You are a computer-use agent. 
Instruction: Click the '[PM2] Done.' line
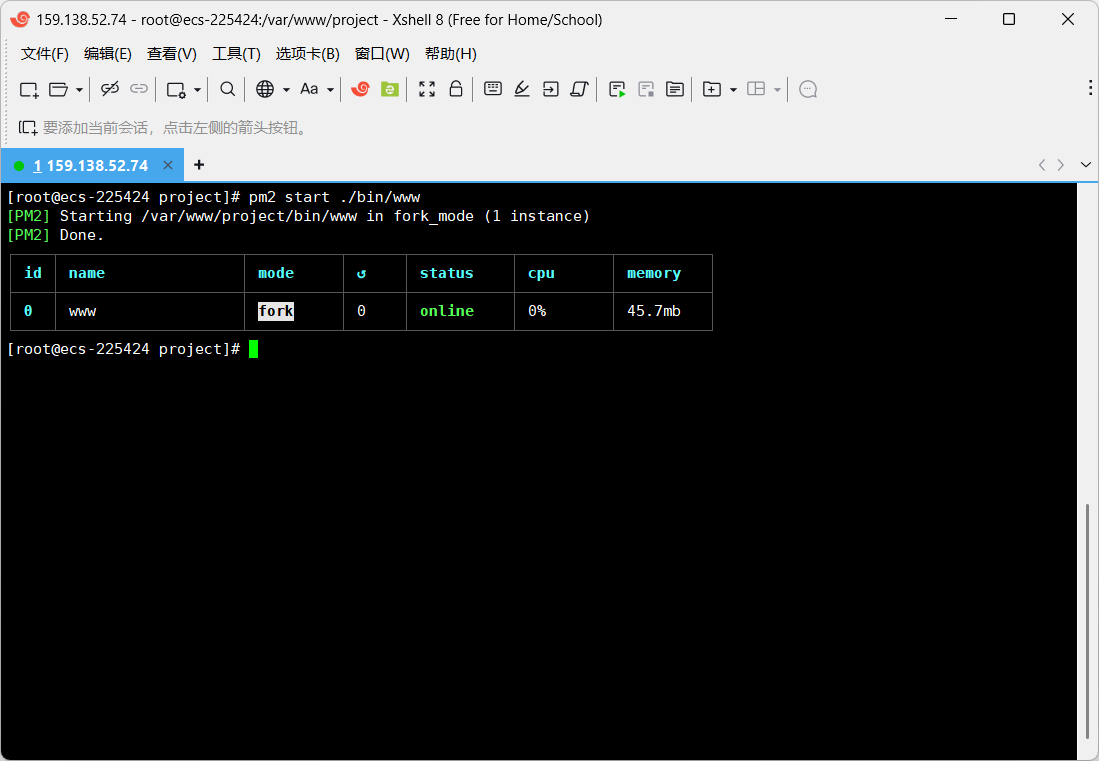(55, 235)
